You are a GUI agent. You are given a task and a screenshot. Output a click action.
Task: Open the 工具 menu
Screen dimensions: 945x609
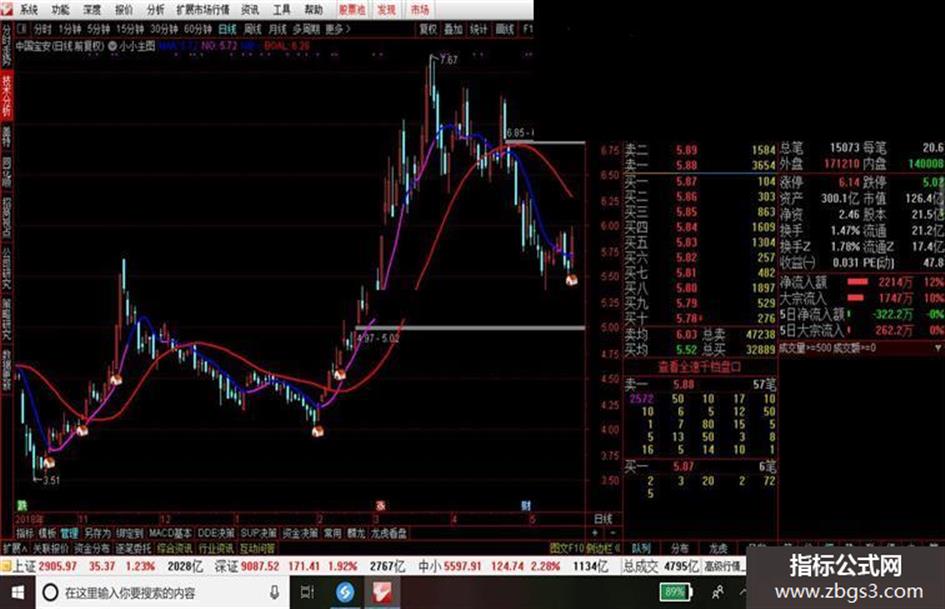tap(281, 10)
